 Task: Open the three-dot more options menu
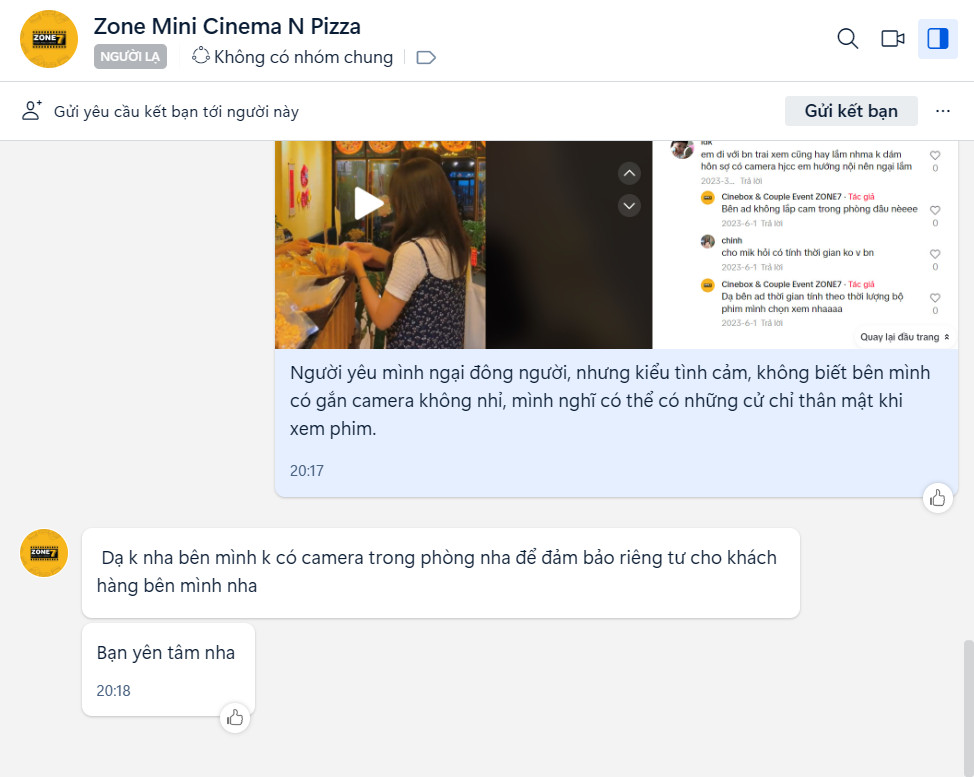pos(942,111)
